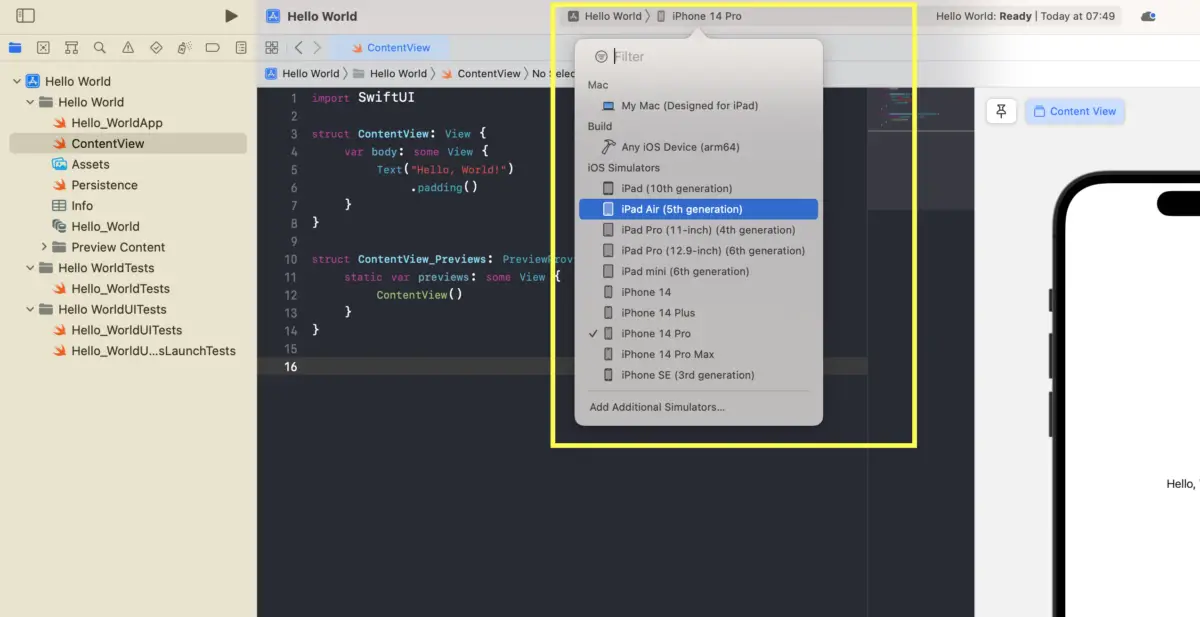This screenshot has width=1200, height=617.
Task: Click line number 16 in gutter
Action: pyautogui.click(x=290, y=367)
